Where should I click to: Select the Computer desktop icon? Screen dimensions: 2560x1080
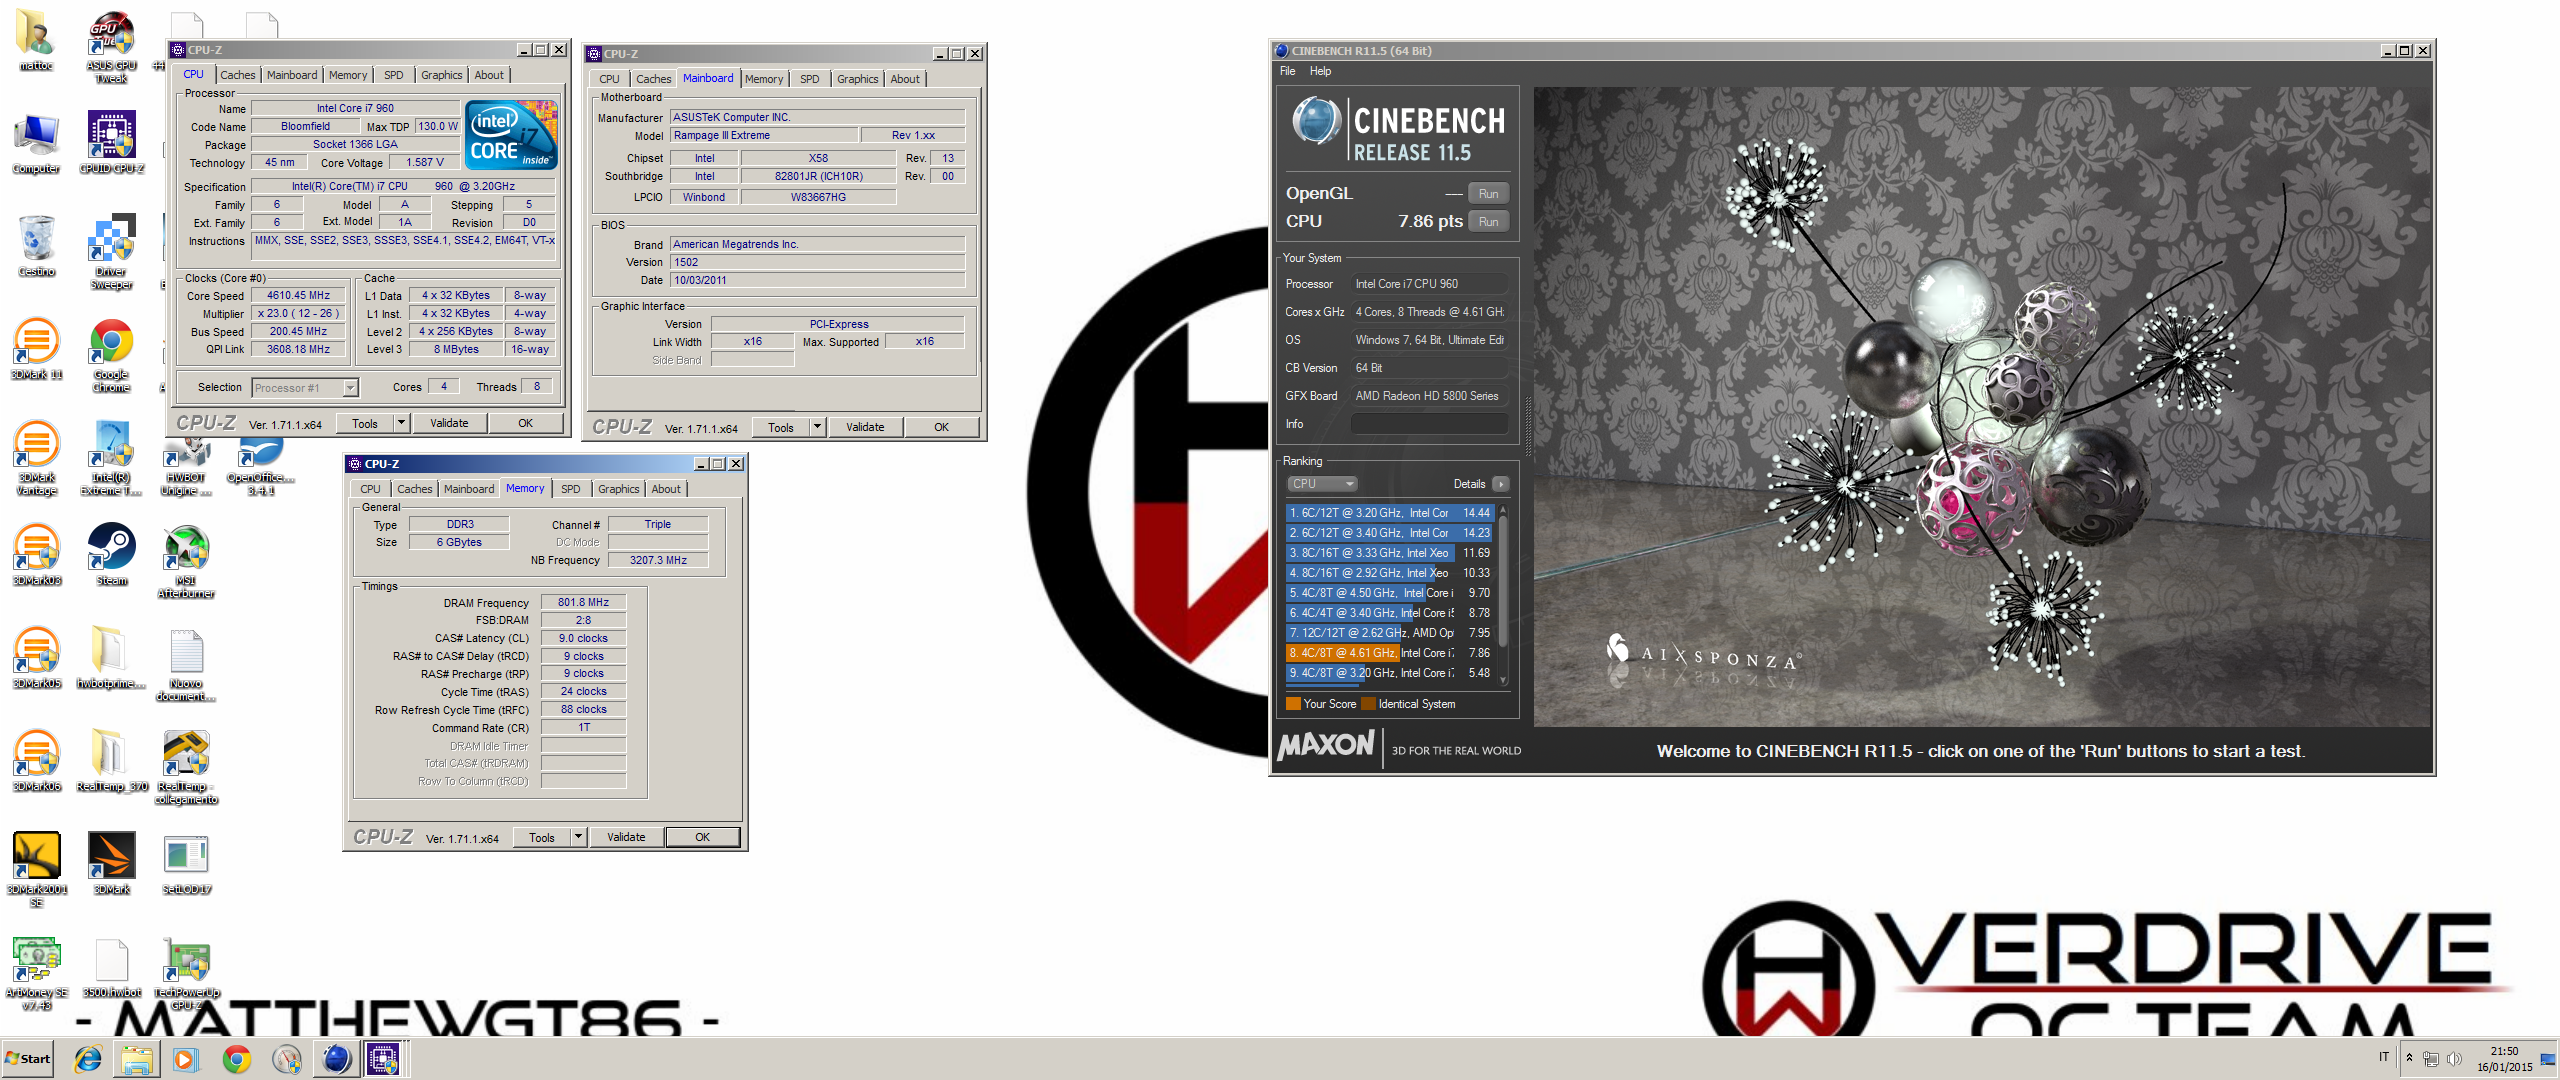click(36, 142)
